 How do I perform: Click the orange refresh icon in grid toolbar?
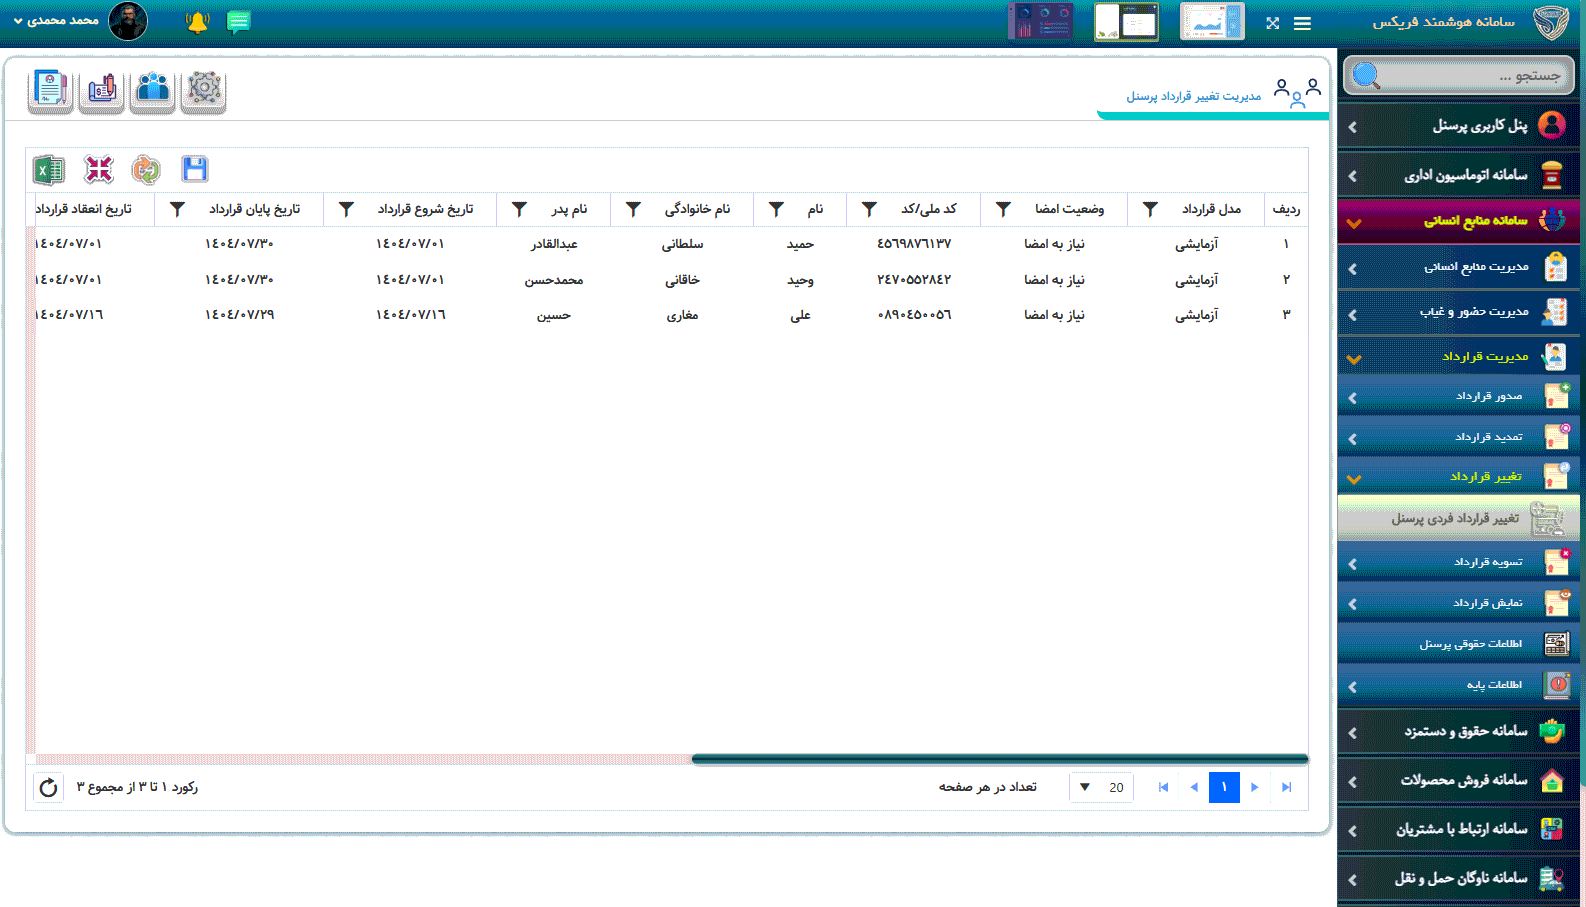pyautogui.click(x=146, y=170)
